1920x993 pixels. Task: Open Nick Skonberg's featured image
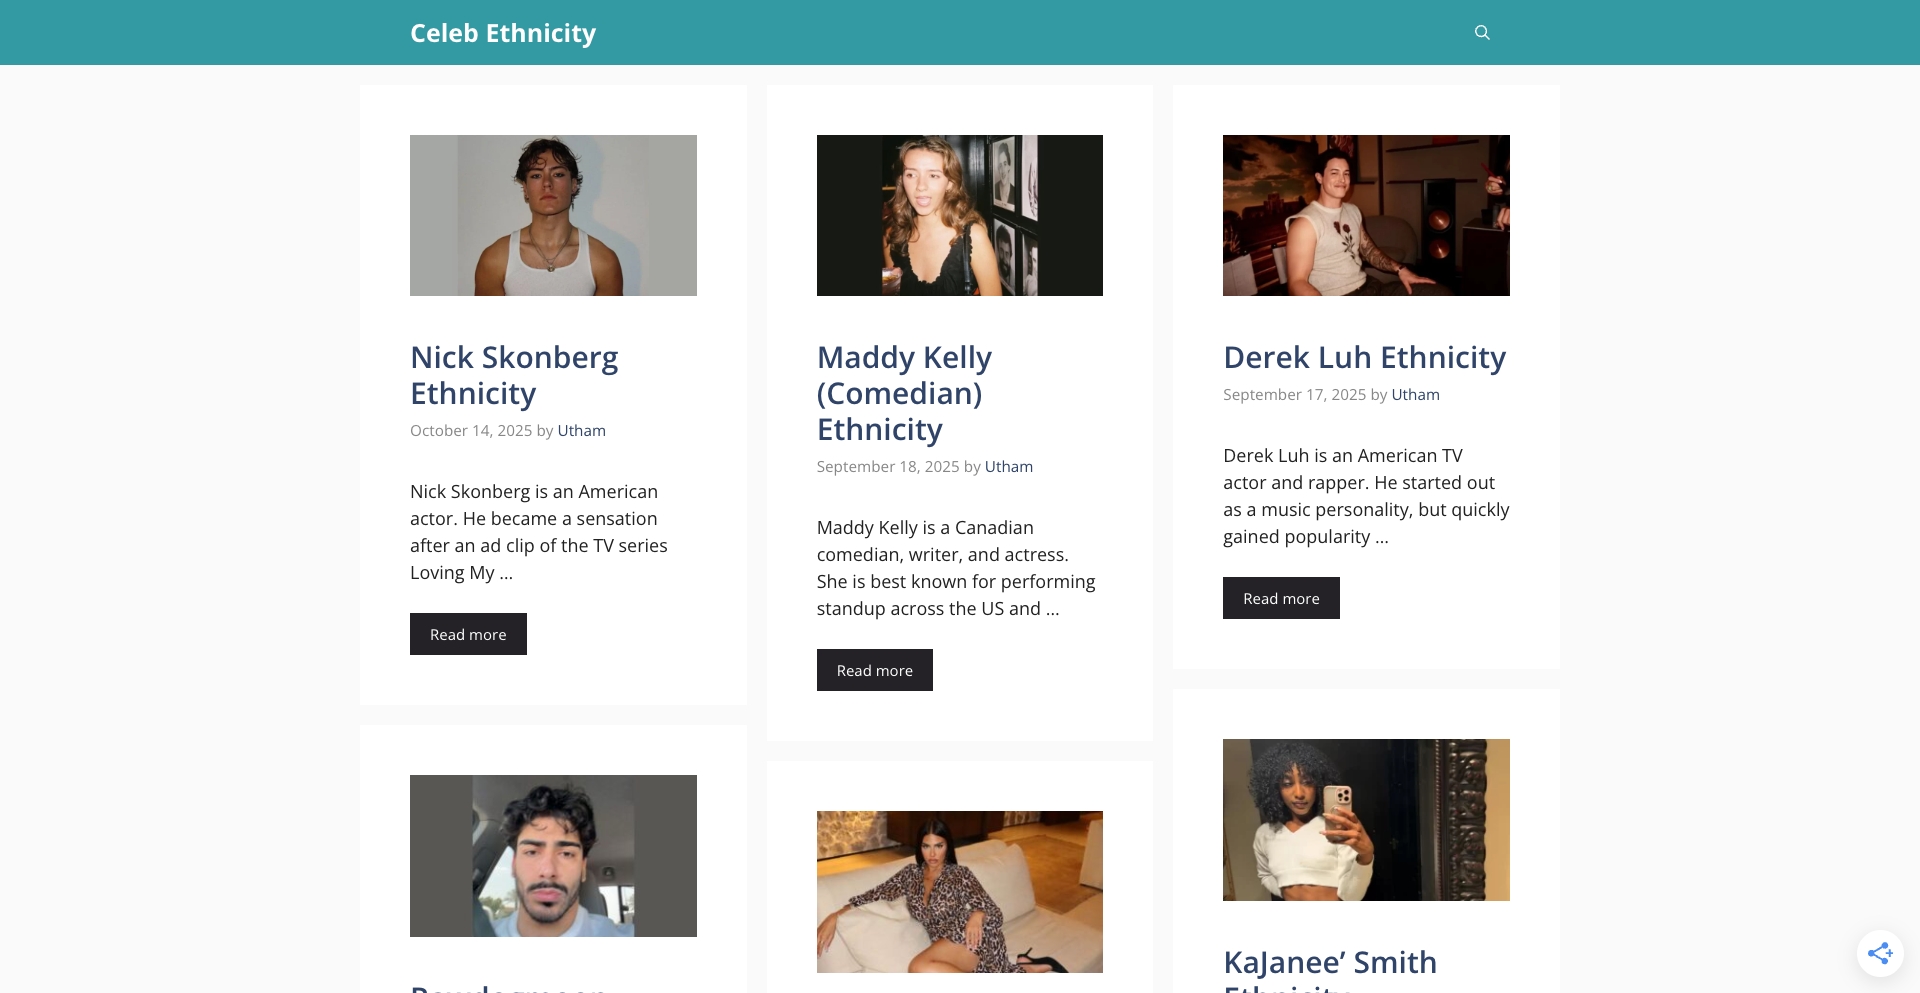point(553,214)
